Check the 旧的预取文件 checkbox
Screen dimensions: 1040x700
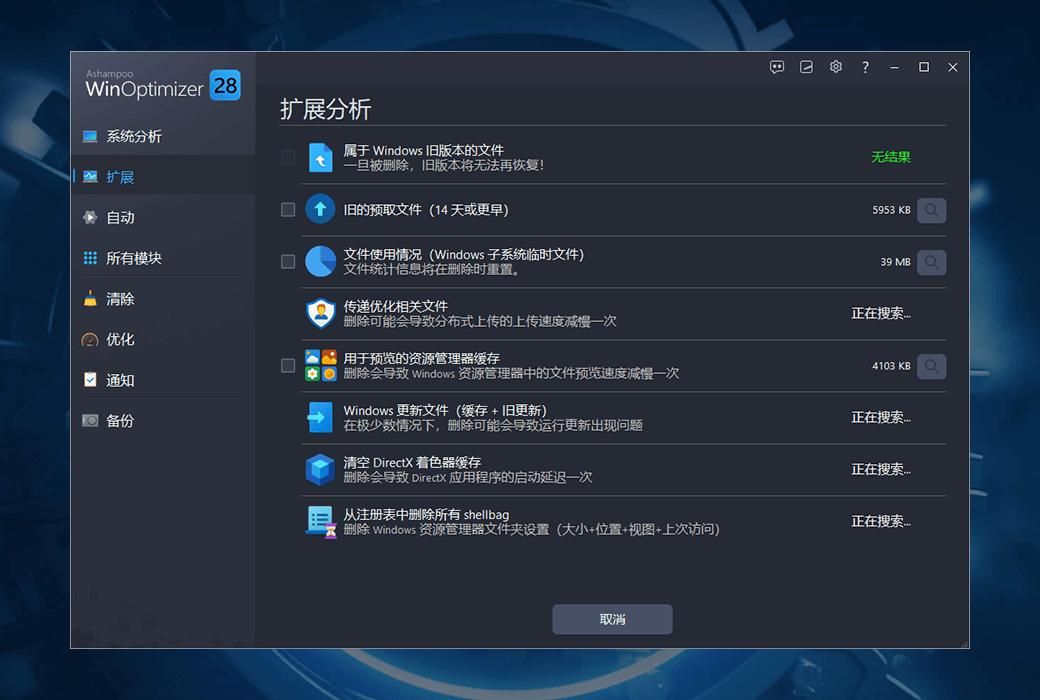click(288, 210)
